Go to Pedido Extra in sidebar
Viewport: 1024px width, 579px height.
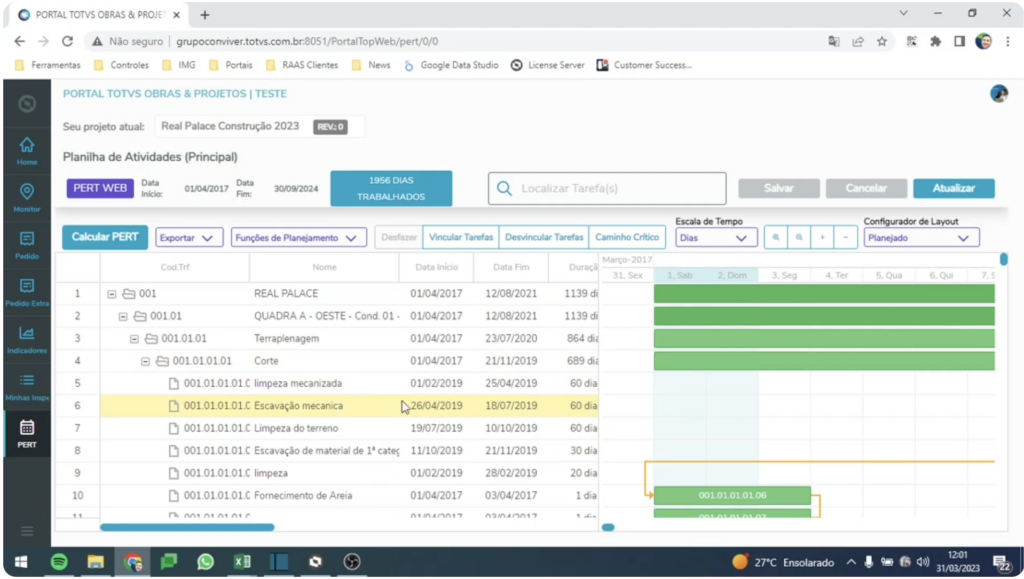[x=27, y=291]
